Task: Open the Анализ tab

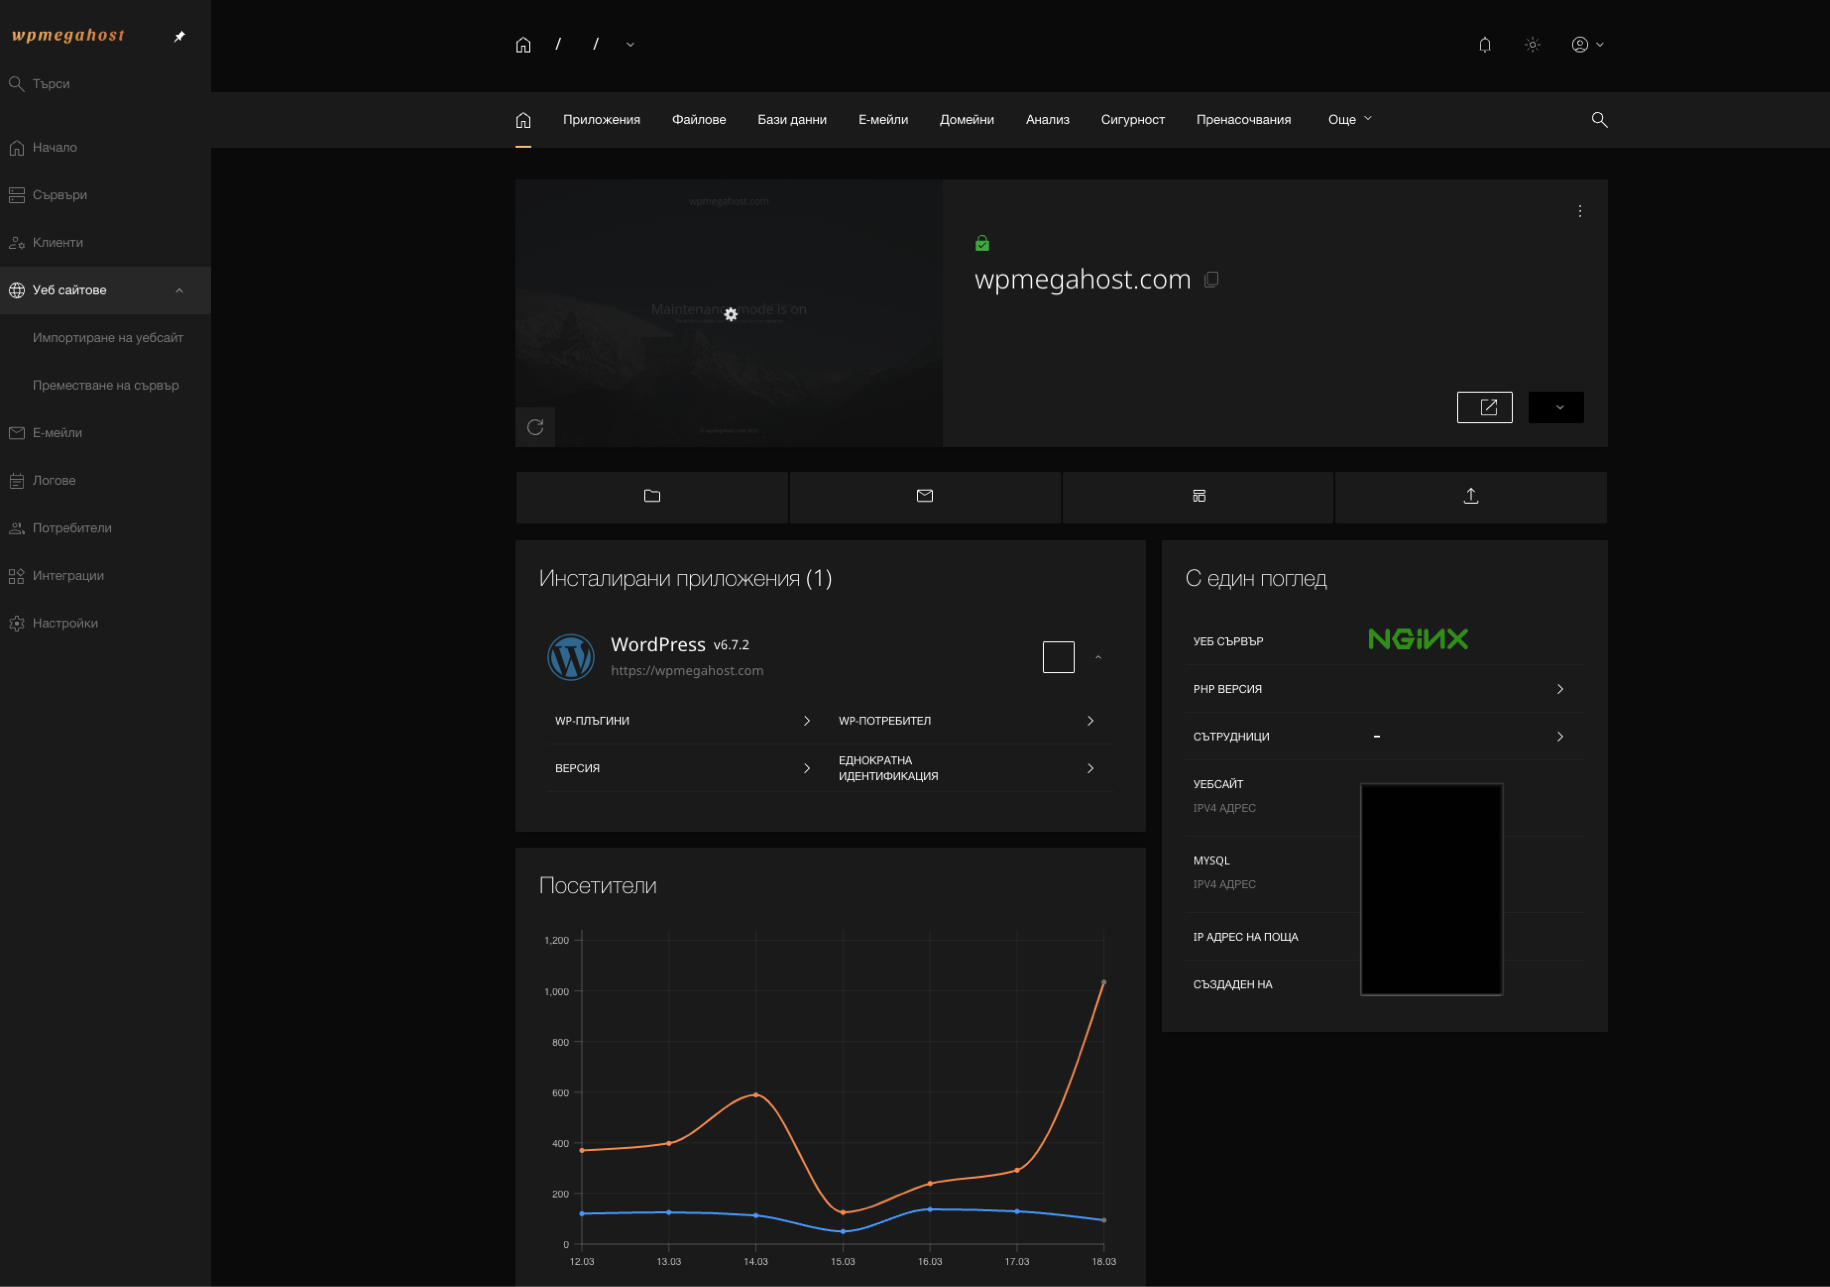Action: point(1047,120)
